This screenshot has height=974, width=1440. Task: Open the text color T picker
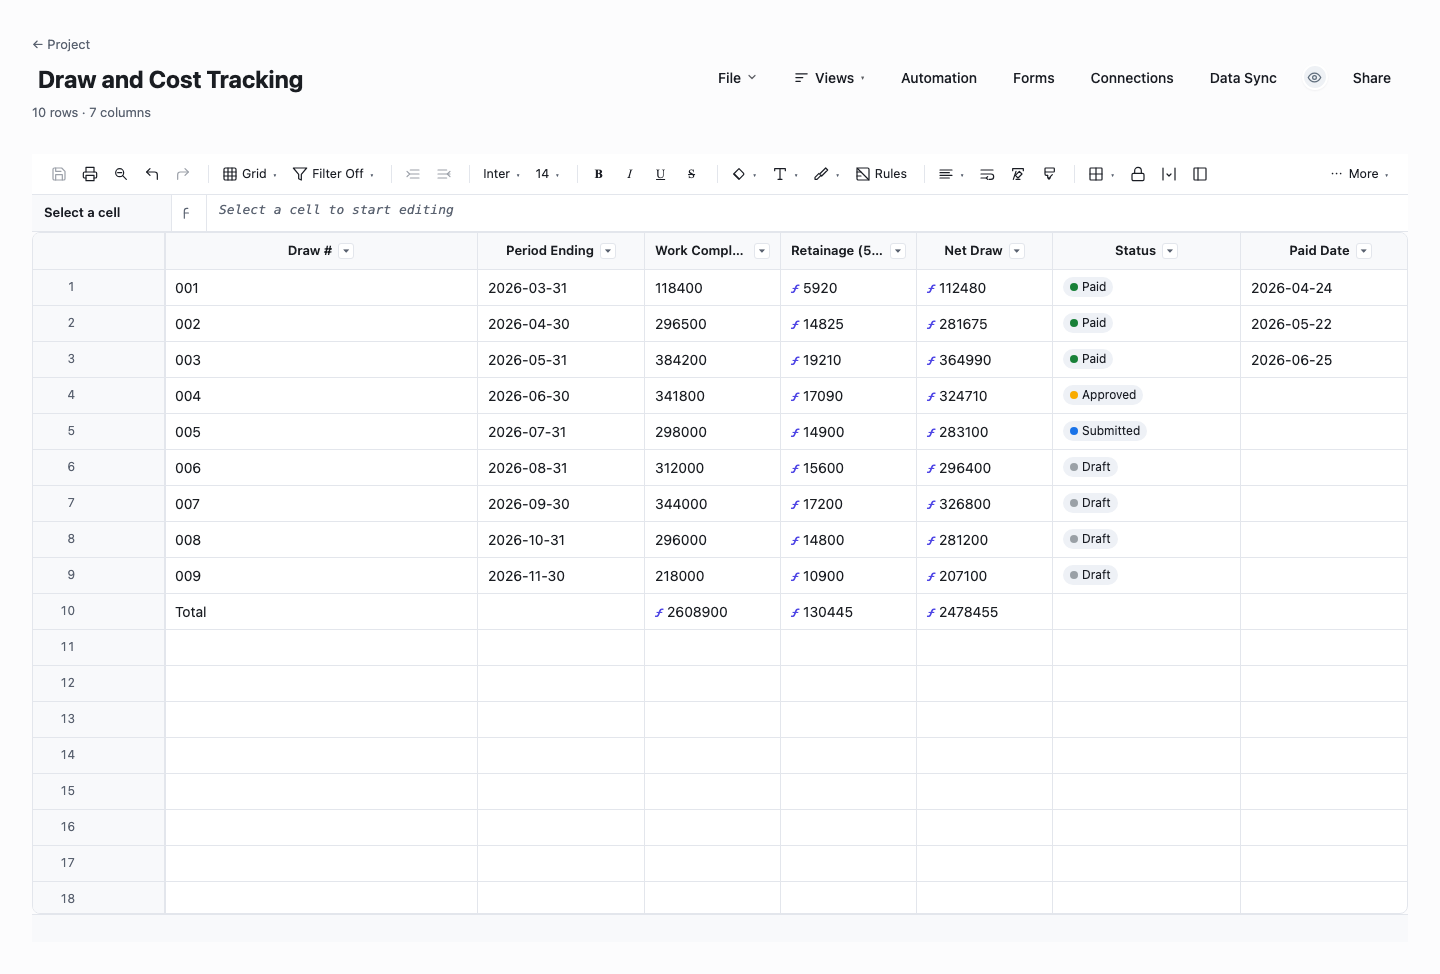(x=785, y=174)
